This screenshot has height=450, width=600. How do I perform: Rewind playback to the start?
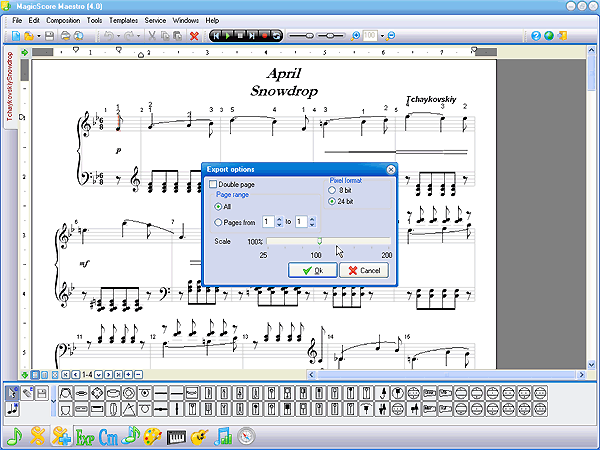(x=216, y=36)
